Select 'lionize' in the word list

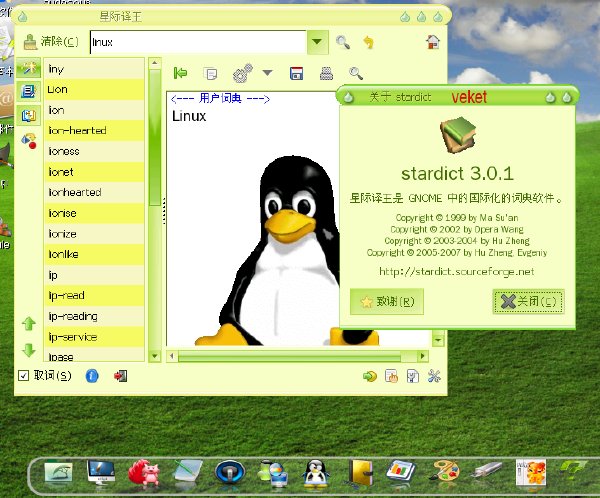pyautogui.click(x=94, y=234)
